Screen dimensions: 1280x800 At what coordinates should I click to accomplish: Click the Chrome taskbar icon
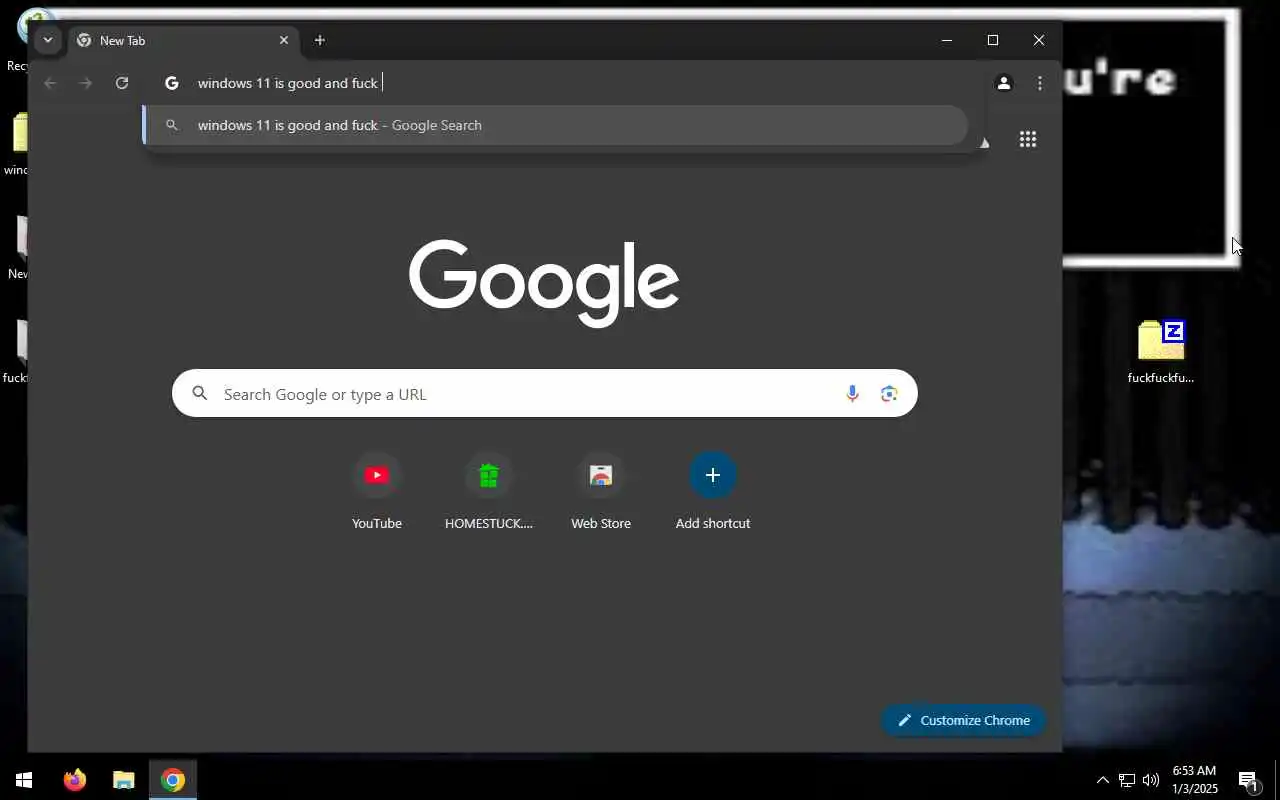[x=173, y=780]
